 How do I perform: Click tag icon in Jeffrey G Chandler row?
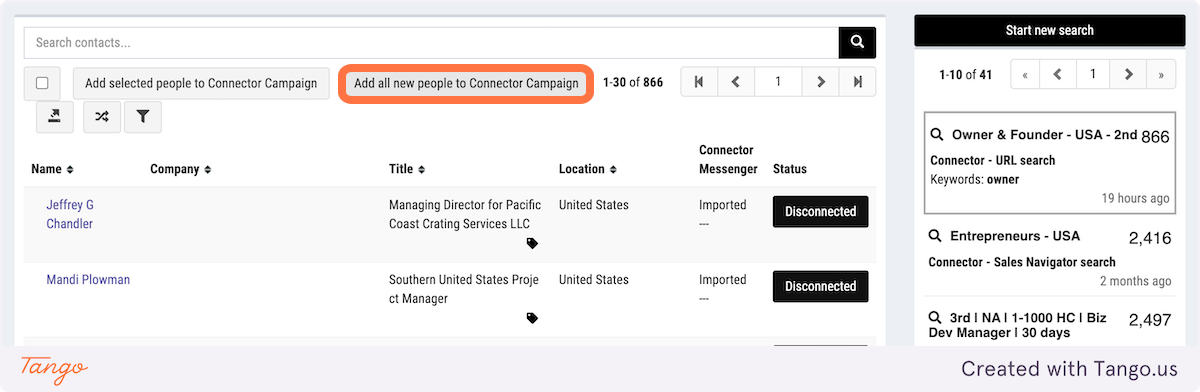tap(533, 243)
